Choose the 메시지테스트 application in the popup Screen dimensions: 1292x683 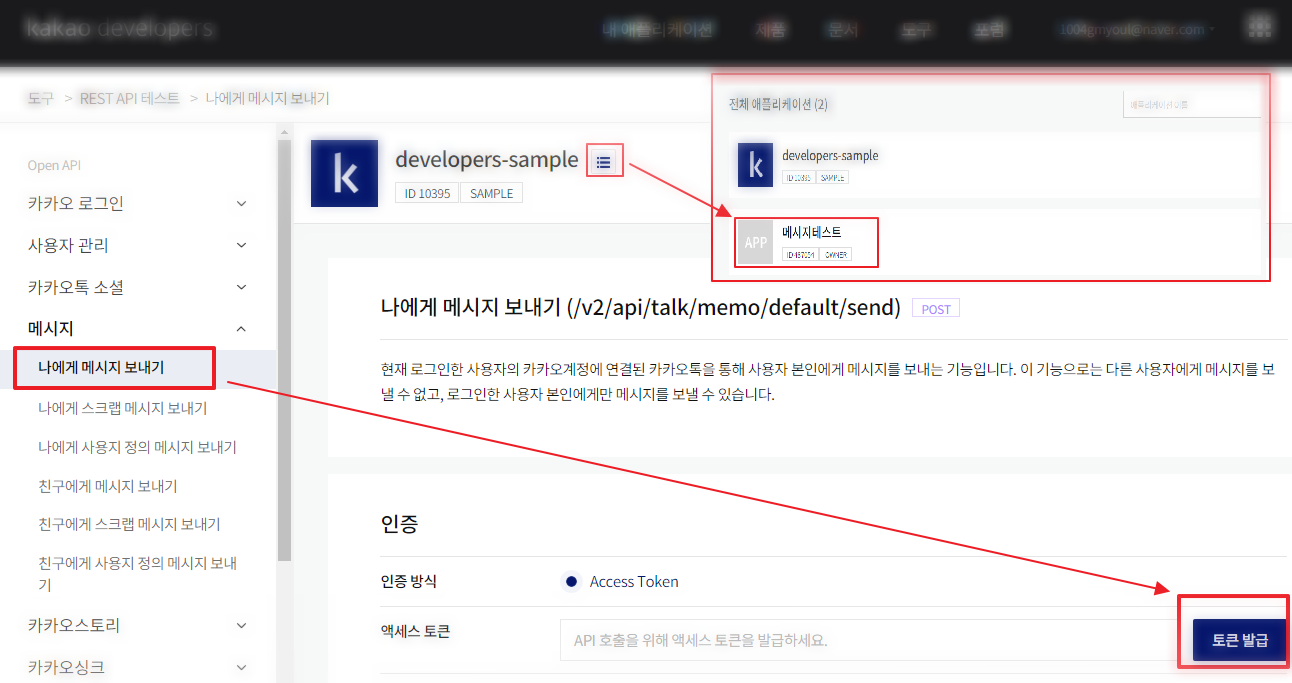click(x=811, y=232)
